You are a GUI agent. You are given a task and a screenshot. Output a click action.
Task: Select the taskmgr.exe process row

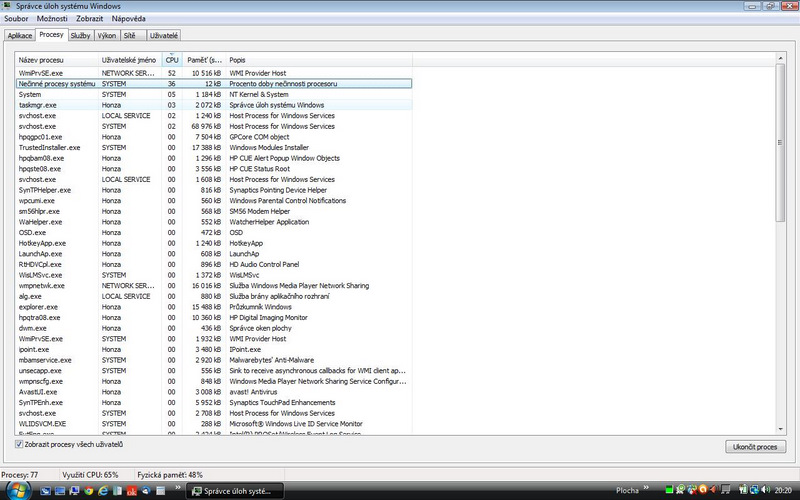pos(213,105)
